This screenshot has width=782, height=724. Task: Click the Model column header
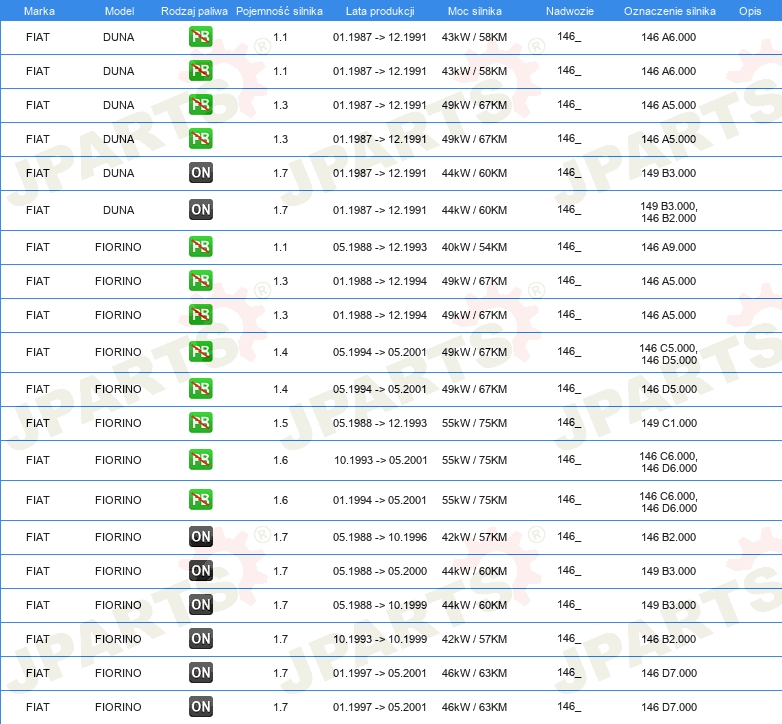[119, 11]
